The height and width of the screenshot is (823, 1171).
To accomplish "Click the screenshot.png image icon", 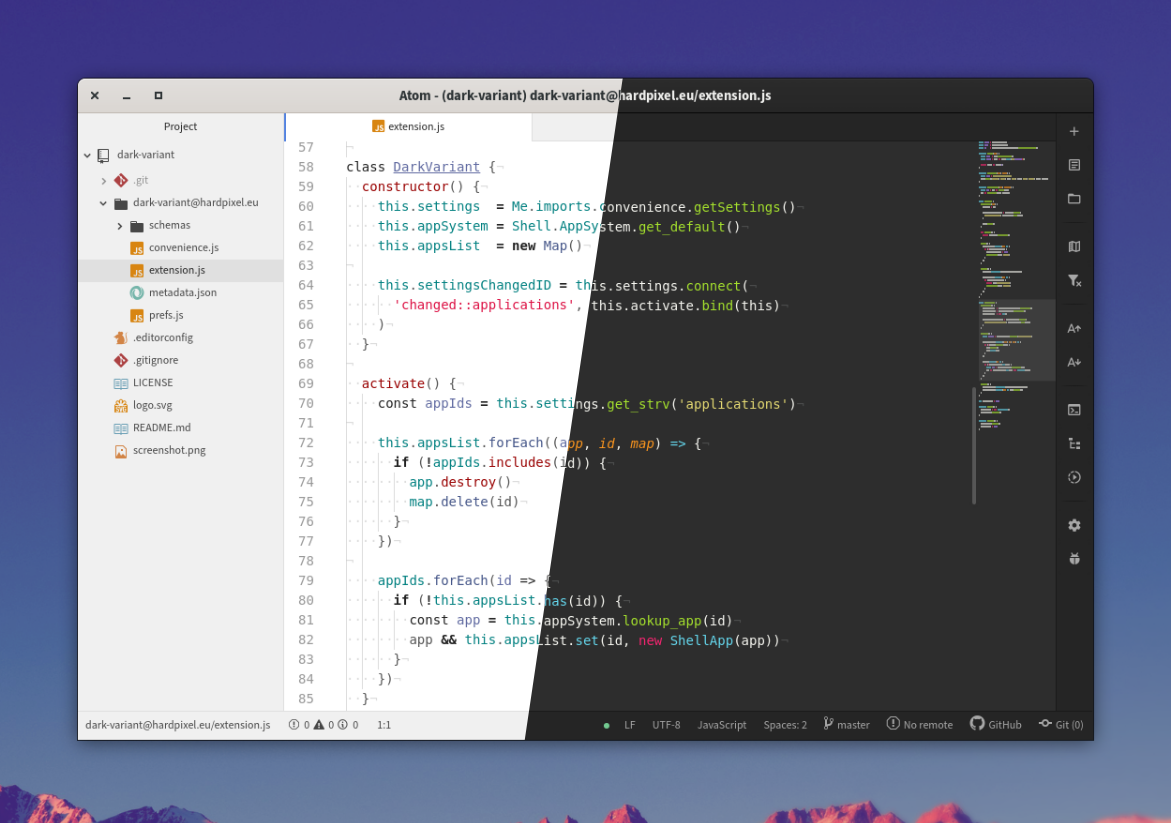I will 121,450.
